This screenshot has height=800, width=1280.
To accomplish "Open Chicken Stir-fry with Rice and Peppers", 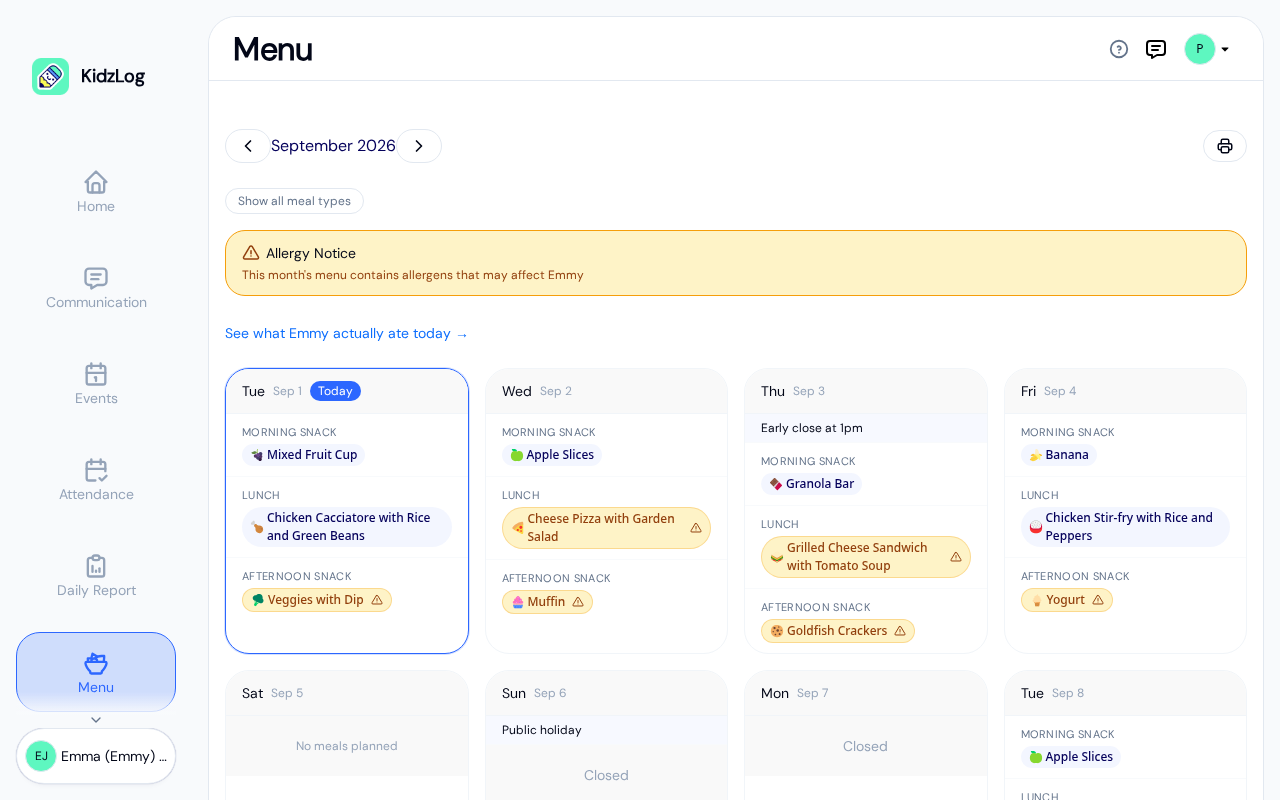I will (x=1125, y=527).
